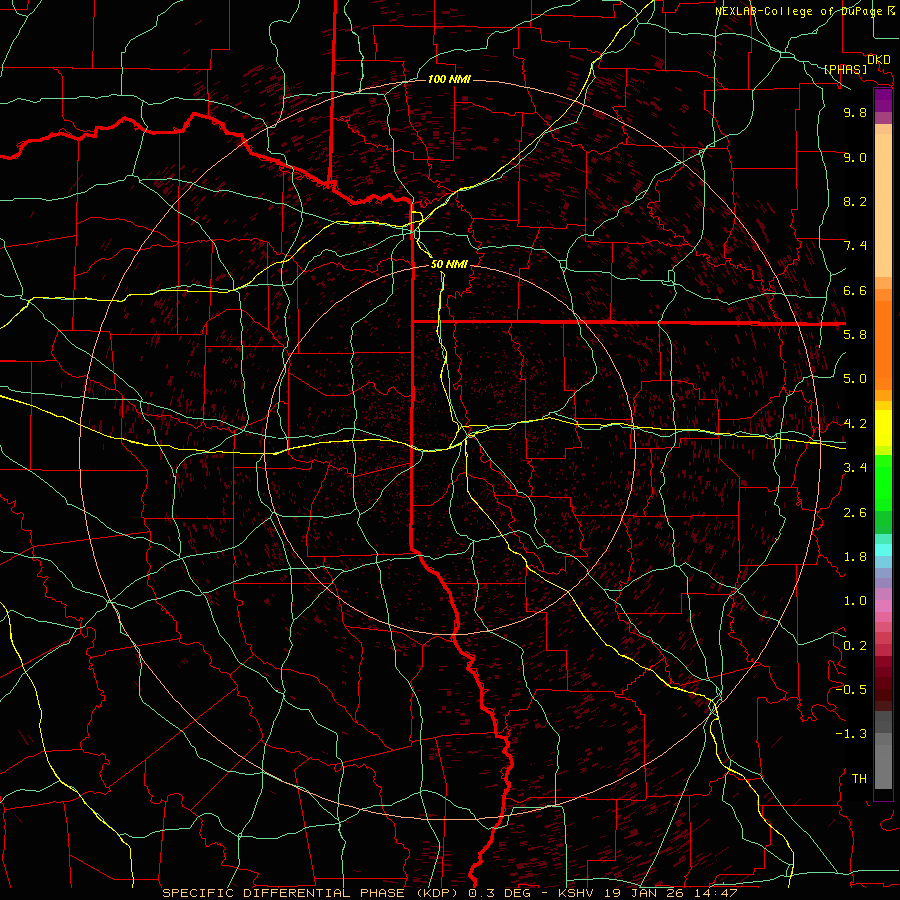Click the purple segment atop the color bar
The width and height of the screenshot is (900, 900).
point(883,100)
